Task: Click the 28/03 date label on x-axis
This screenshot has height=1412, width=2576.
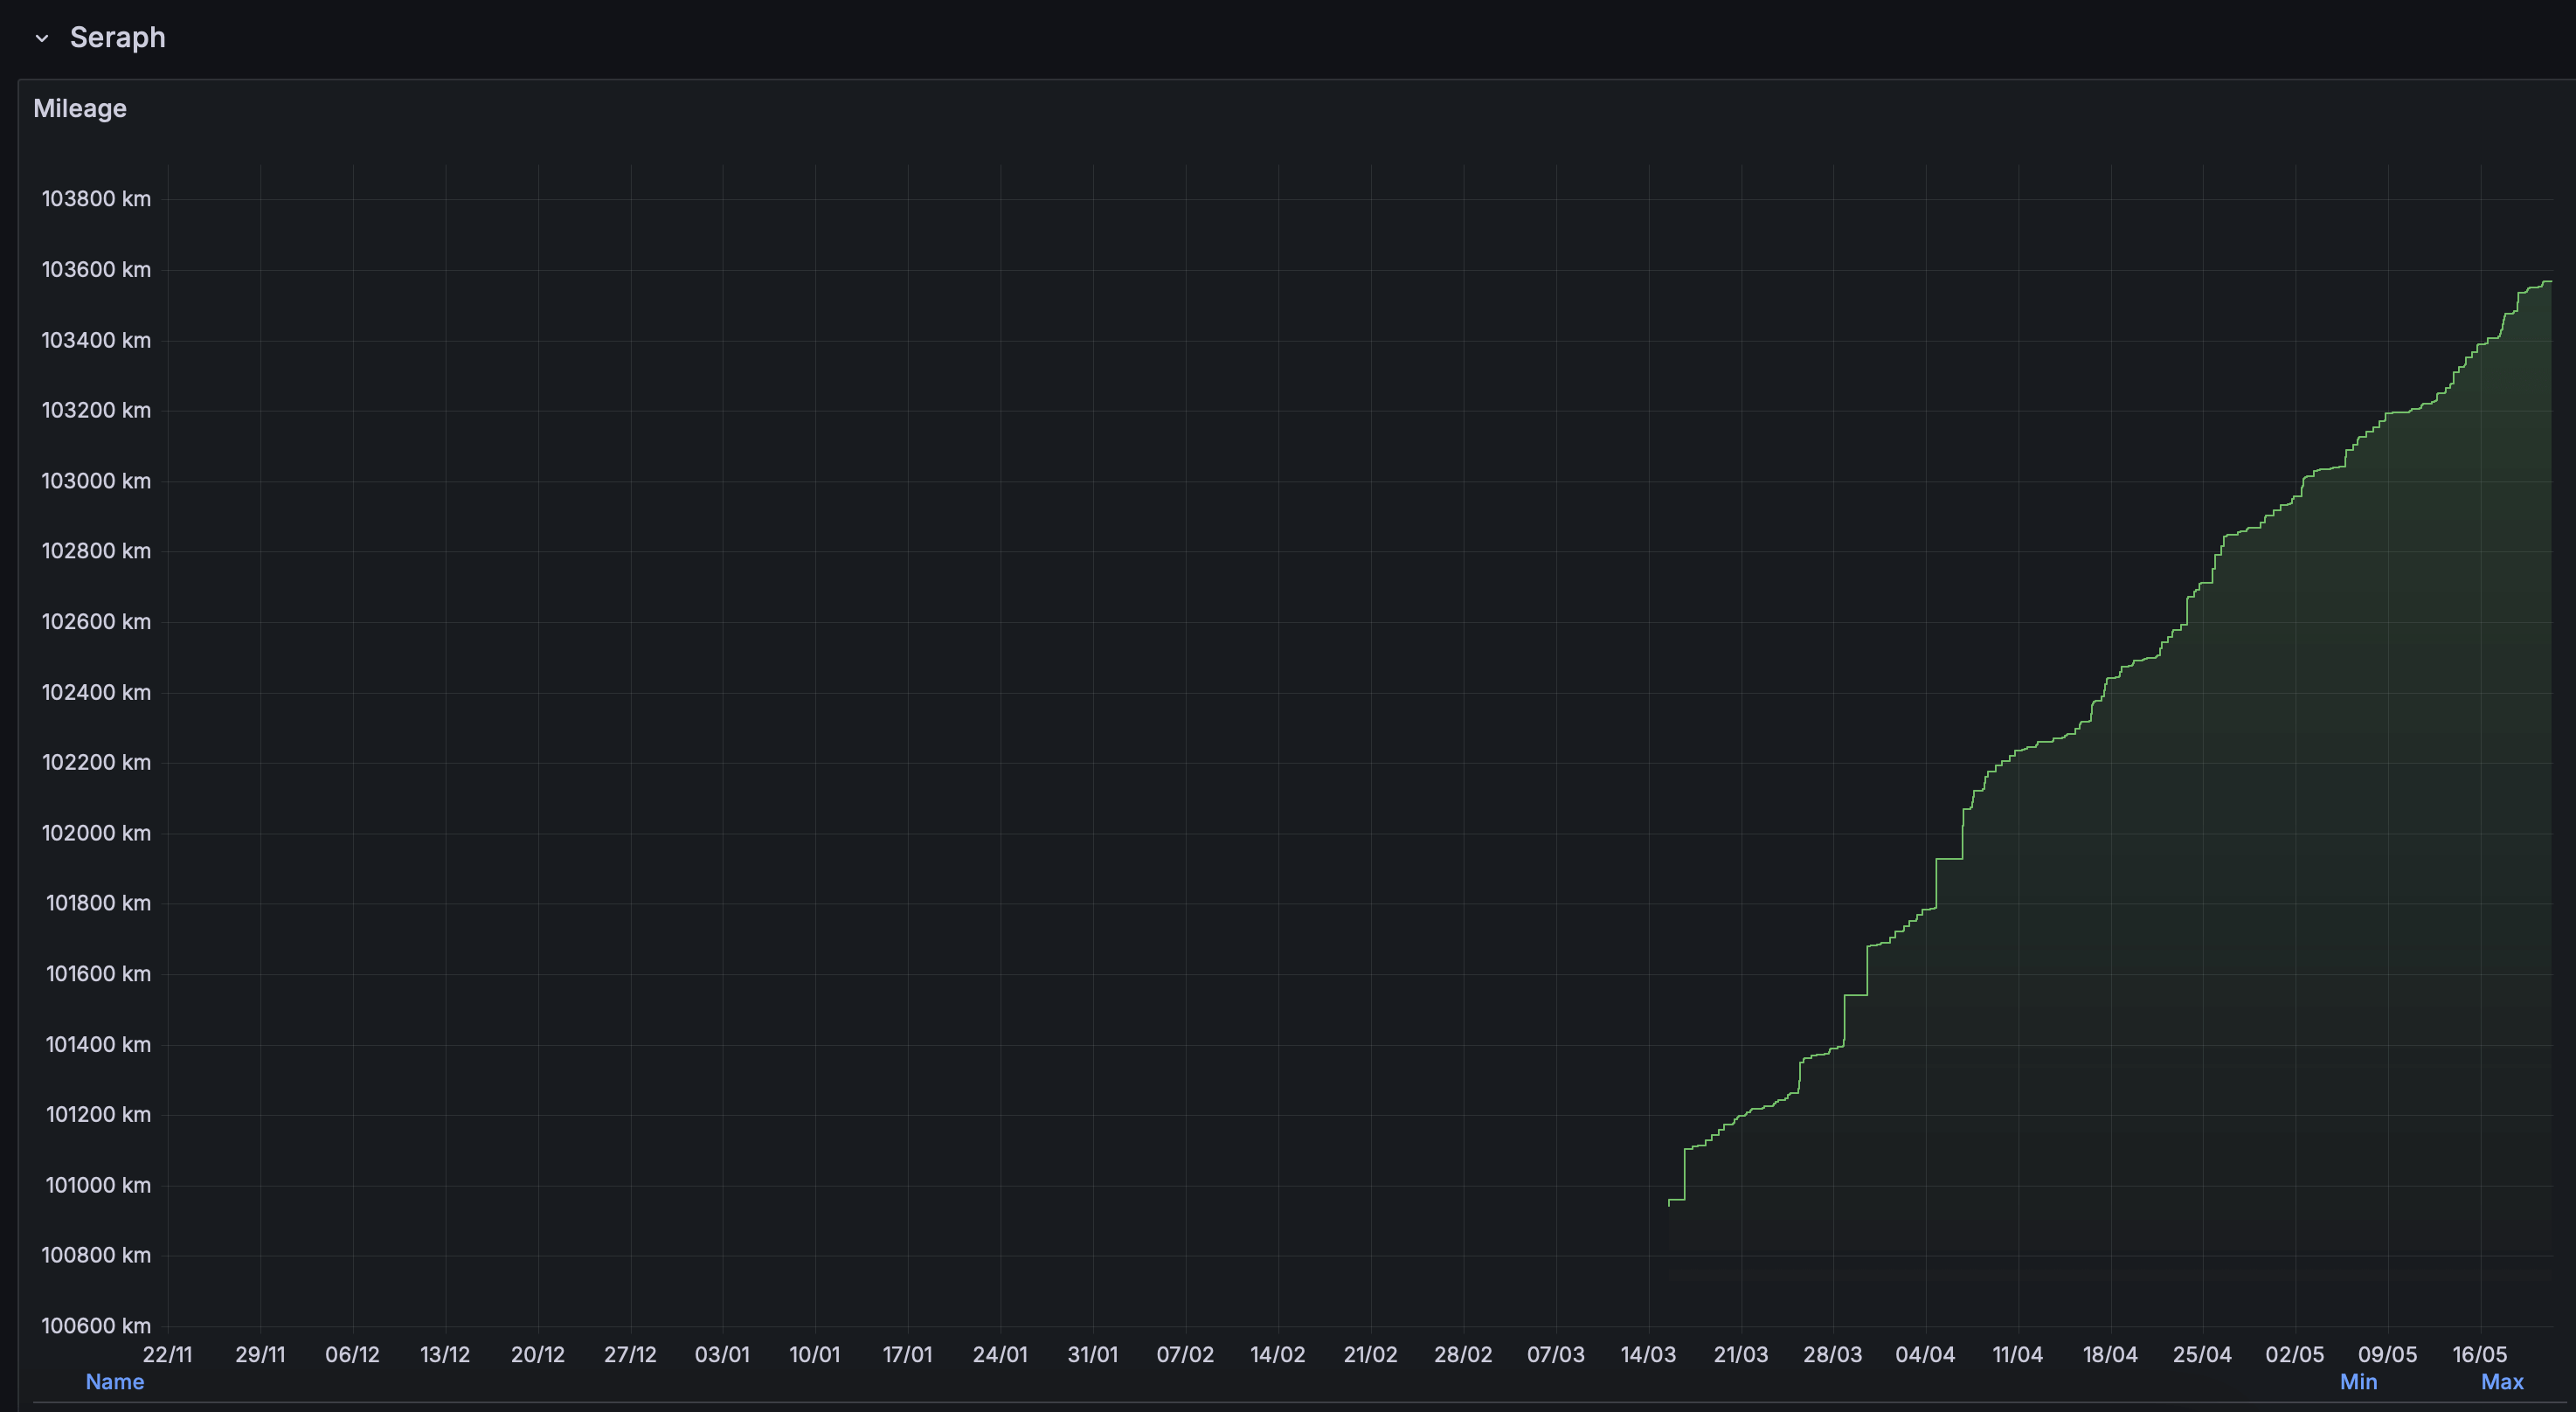Action: point(1833,1354)
